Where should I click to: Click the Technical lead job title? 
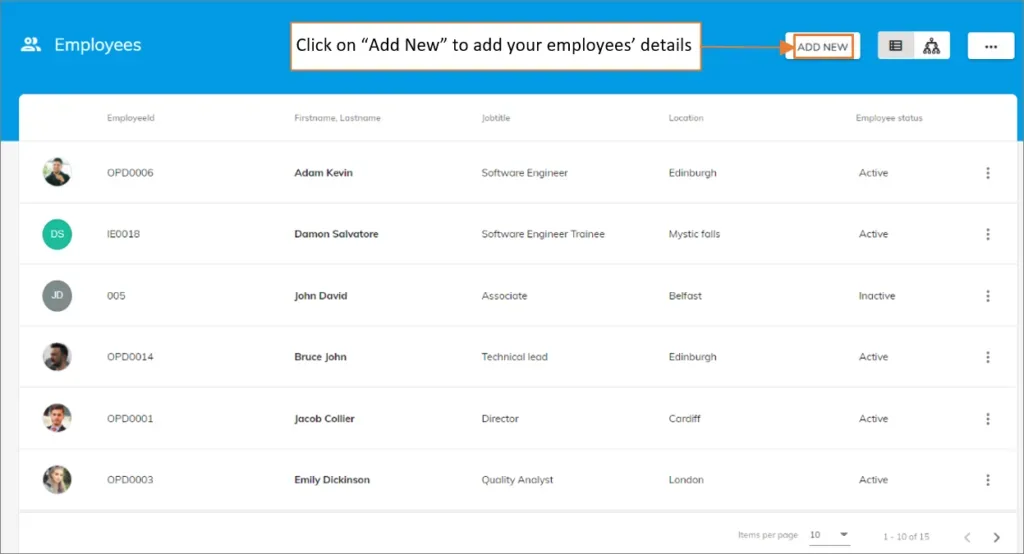click(514, 357)
